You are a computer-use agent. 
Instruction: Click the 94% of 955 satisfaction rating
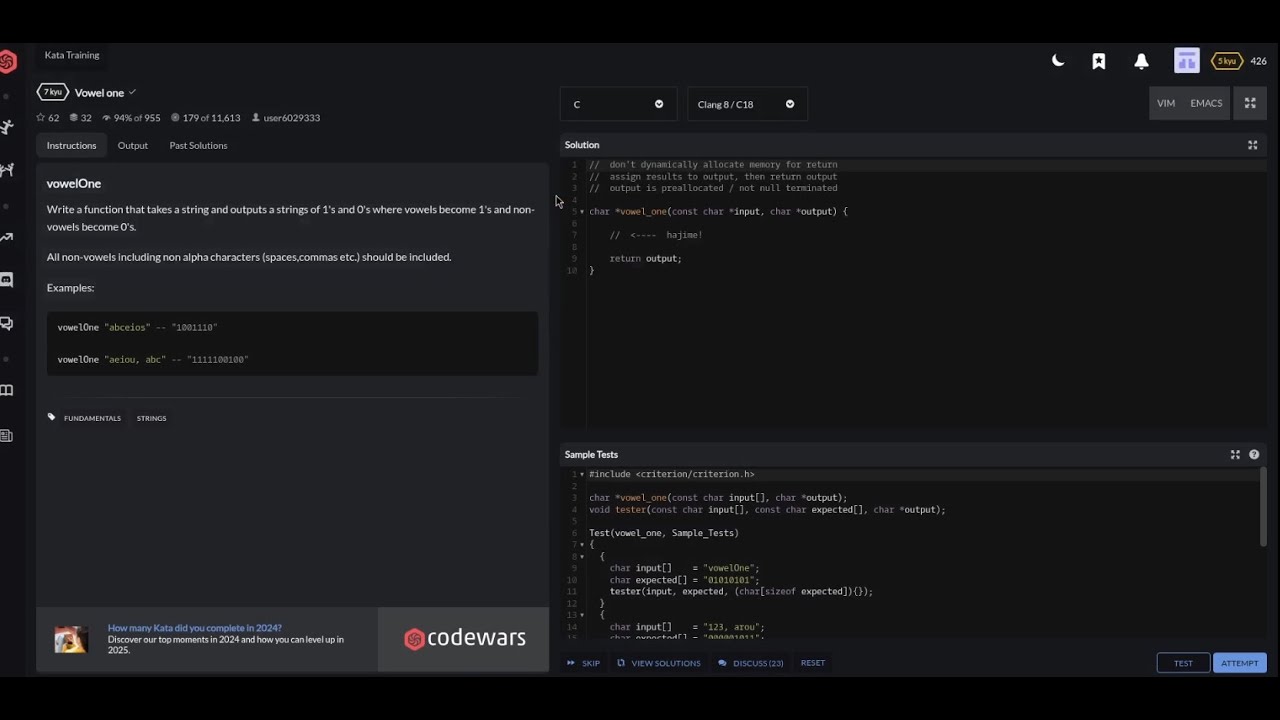pos(131,118)
